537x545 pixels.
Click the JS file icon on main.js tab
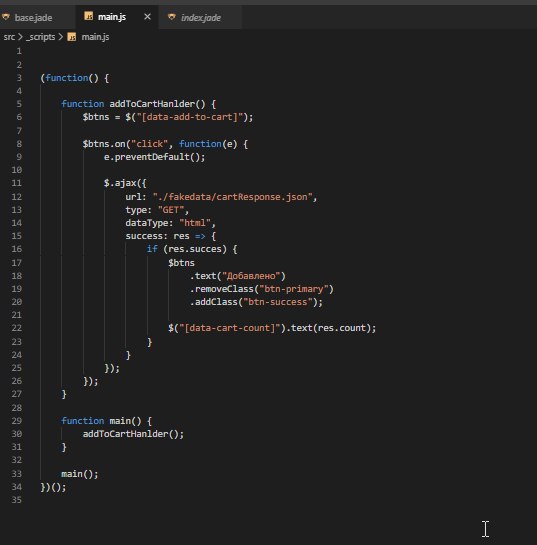(89, 16)
